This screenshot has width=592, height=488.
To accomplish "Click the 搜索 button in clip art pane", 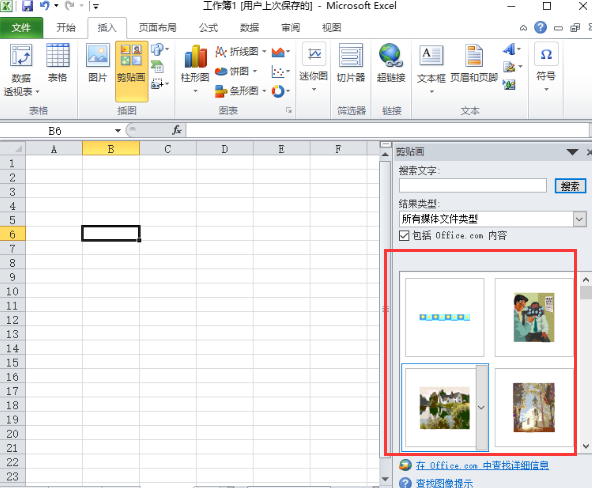I will click(570, 186).
